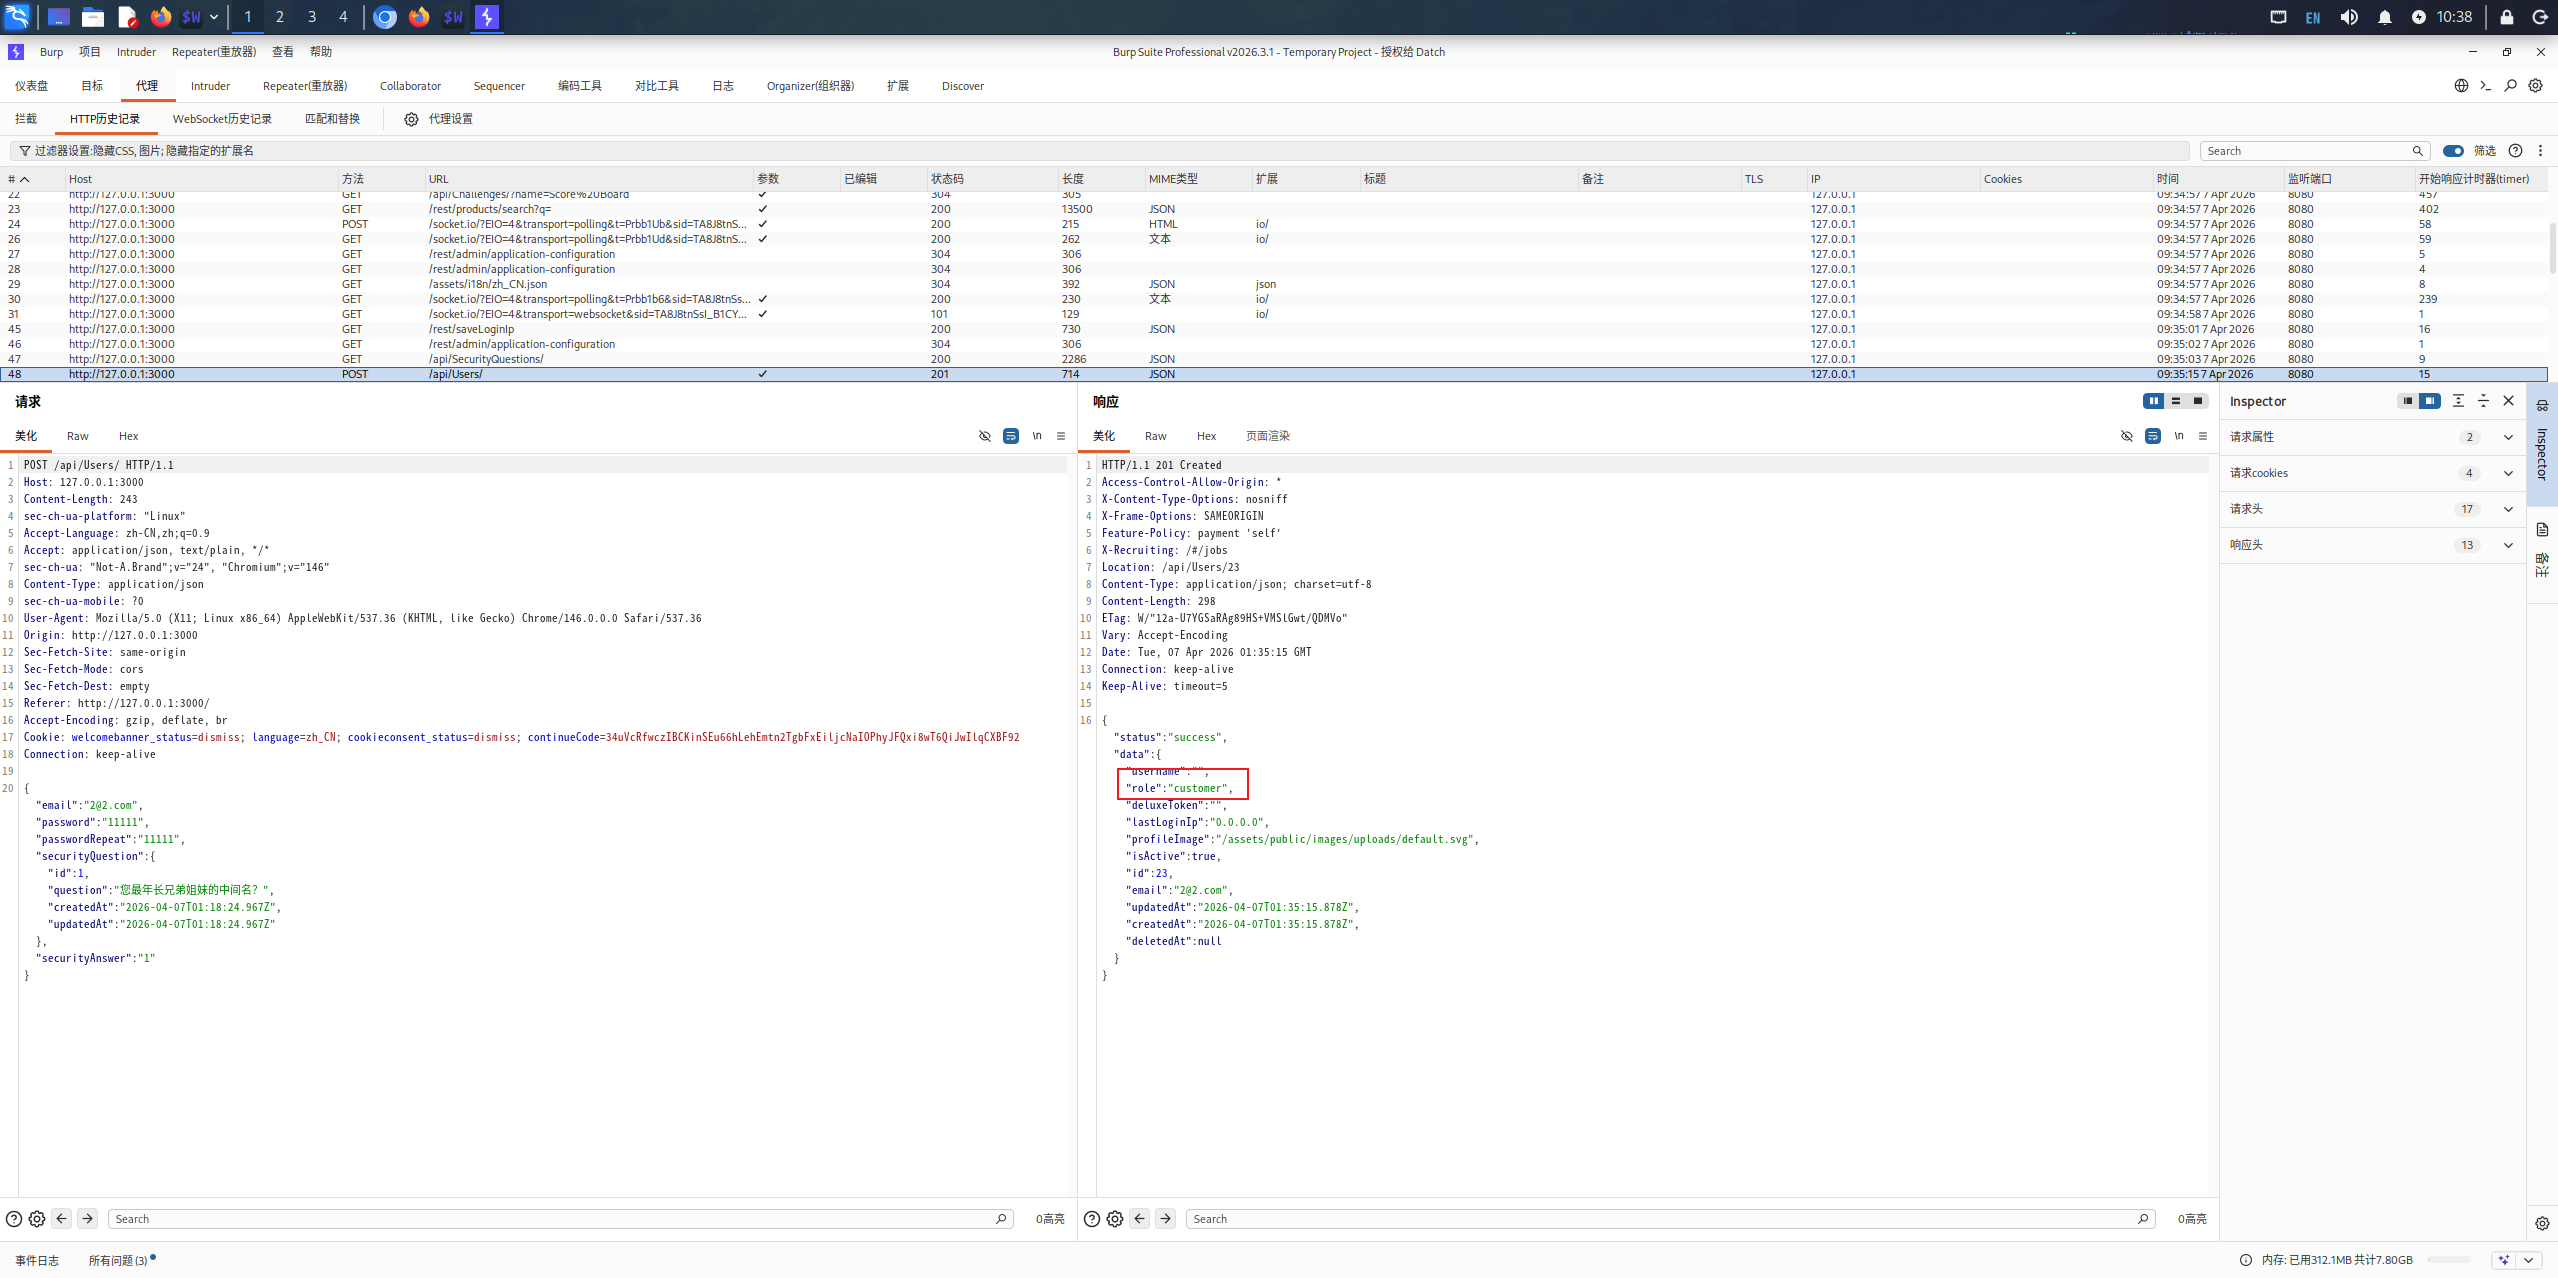Viewport: 2558px width, 1278px height.
Task: Open the terminal dropdown arrow in panel
Action: pyautogui.click(x=214, y=17)
